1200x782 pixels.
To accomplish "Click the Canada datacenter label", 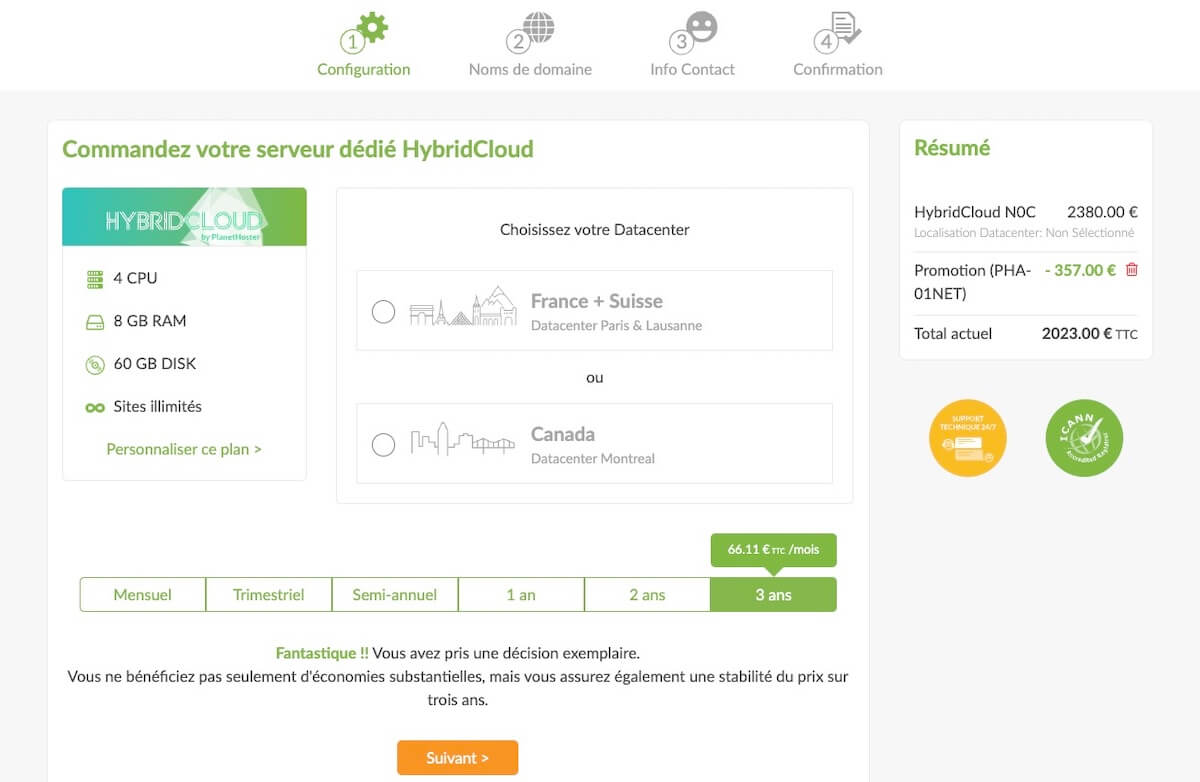I will pyautogui.click(x=563, y=434).
